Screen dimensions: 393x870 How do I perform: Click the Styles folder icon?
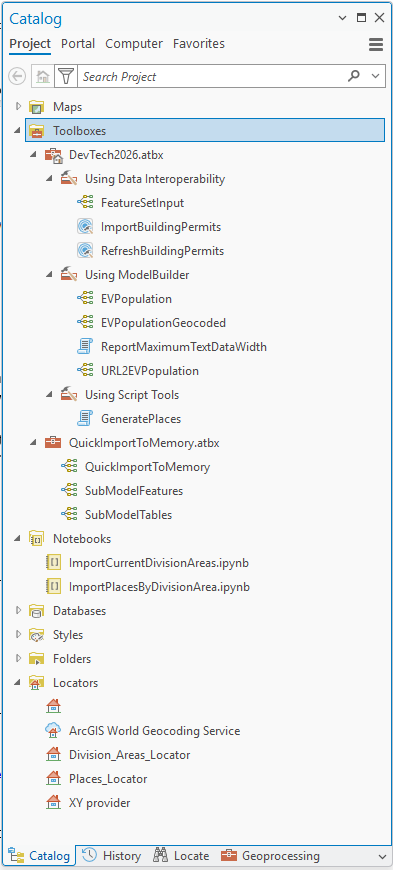pos(37,634)
